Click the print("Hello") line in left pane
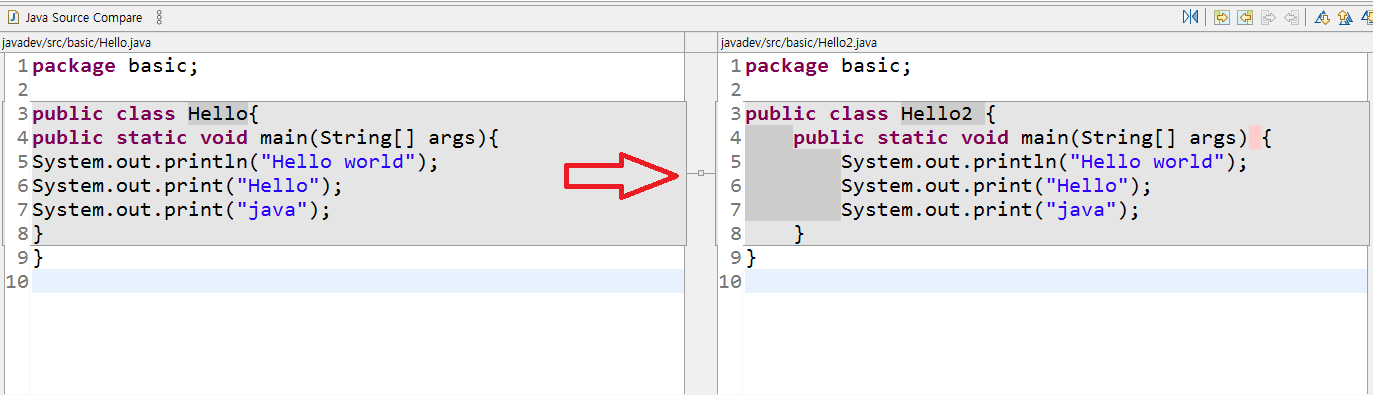Image resolution: width=1373 pixels, height=395 pixels. [x=187, y=186]
